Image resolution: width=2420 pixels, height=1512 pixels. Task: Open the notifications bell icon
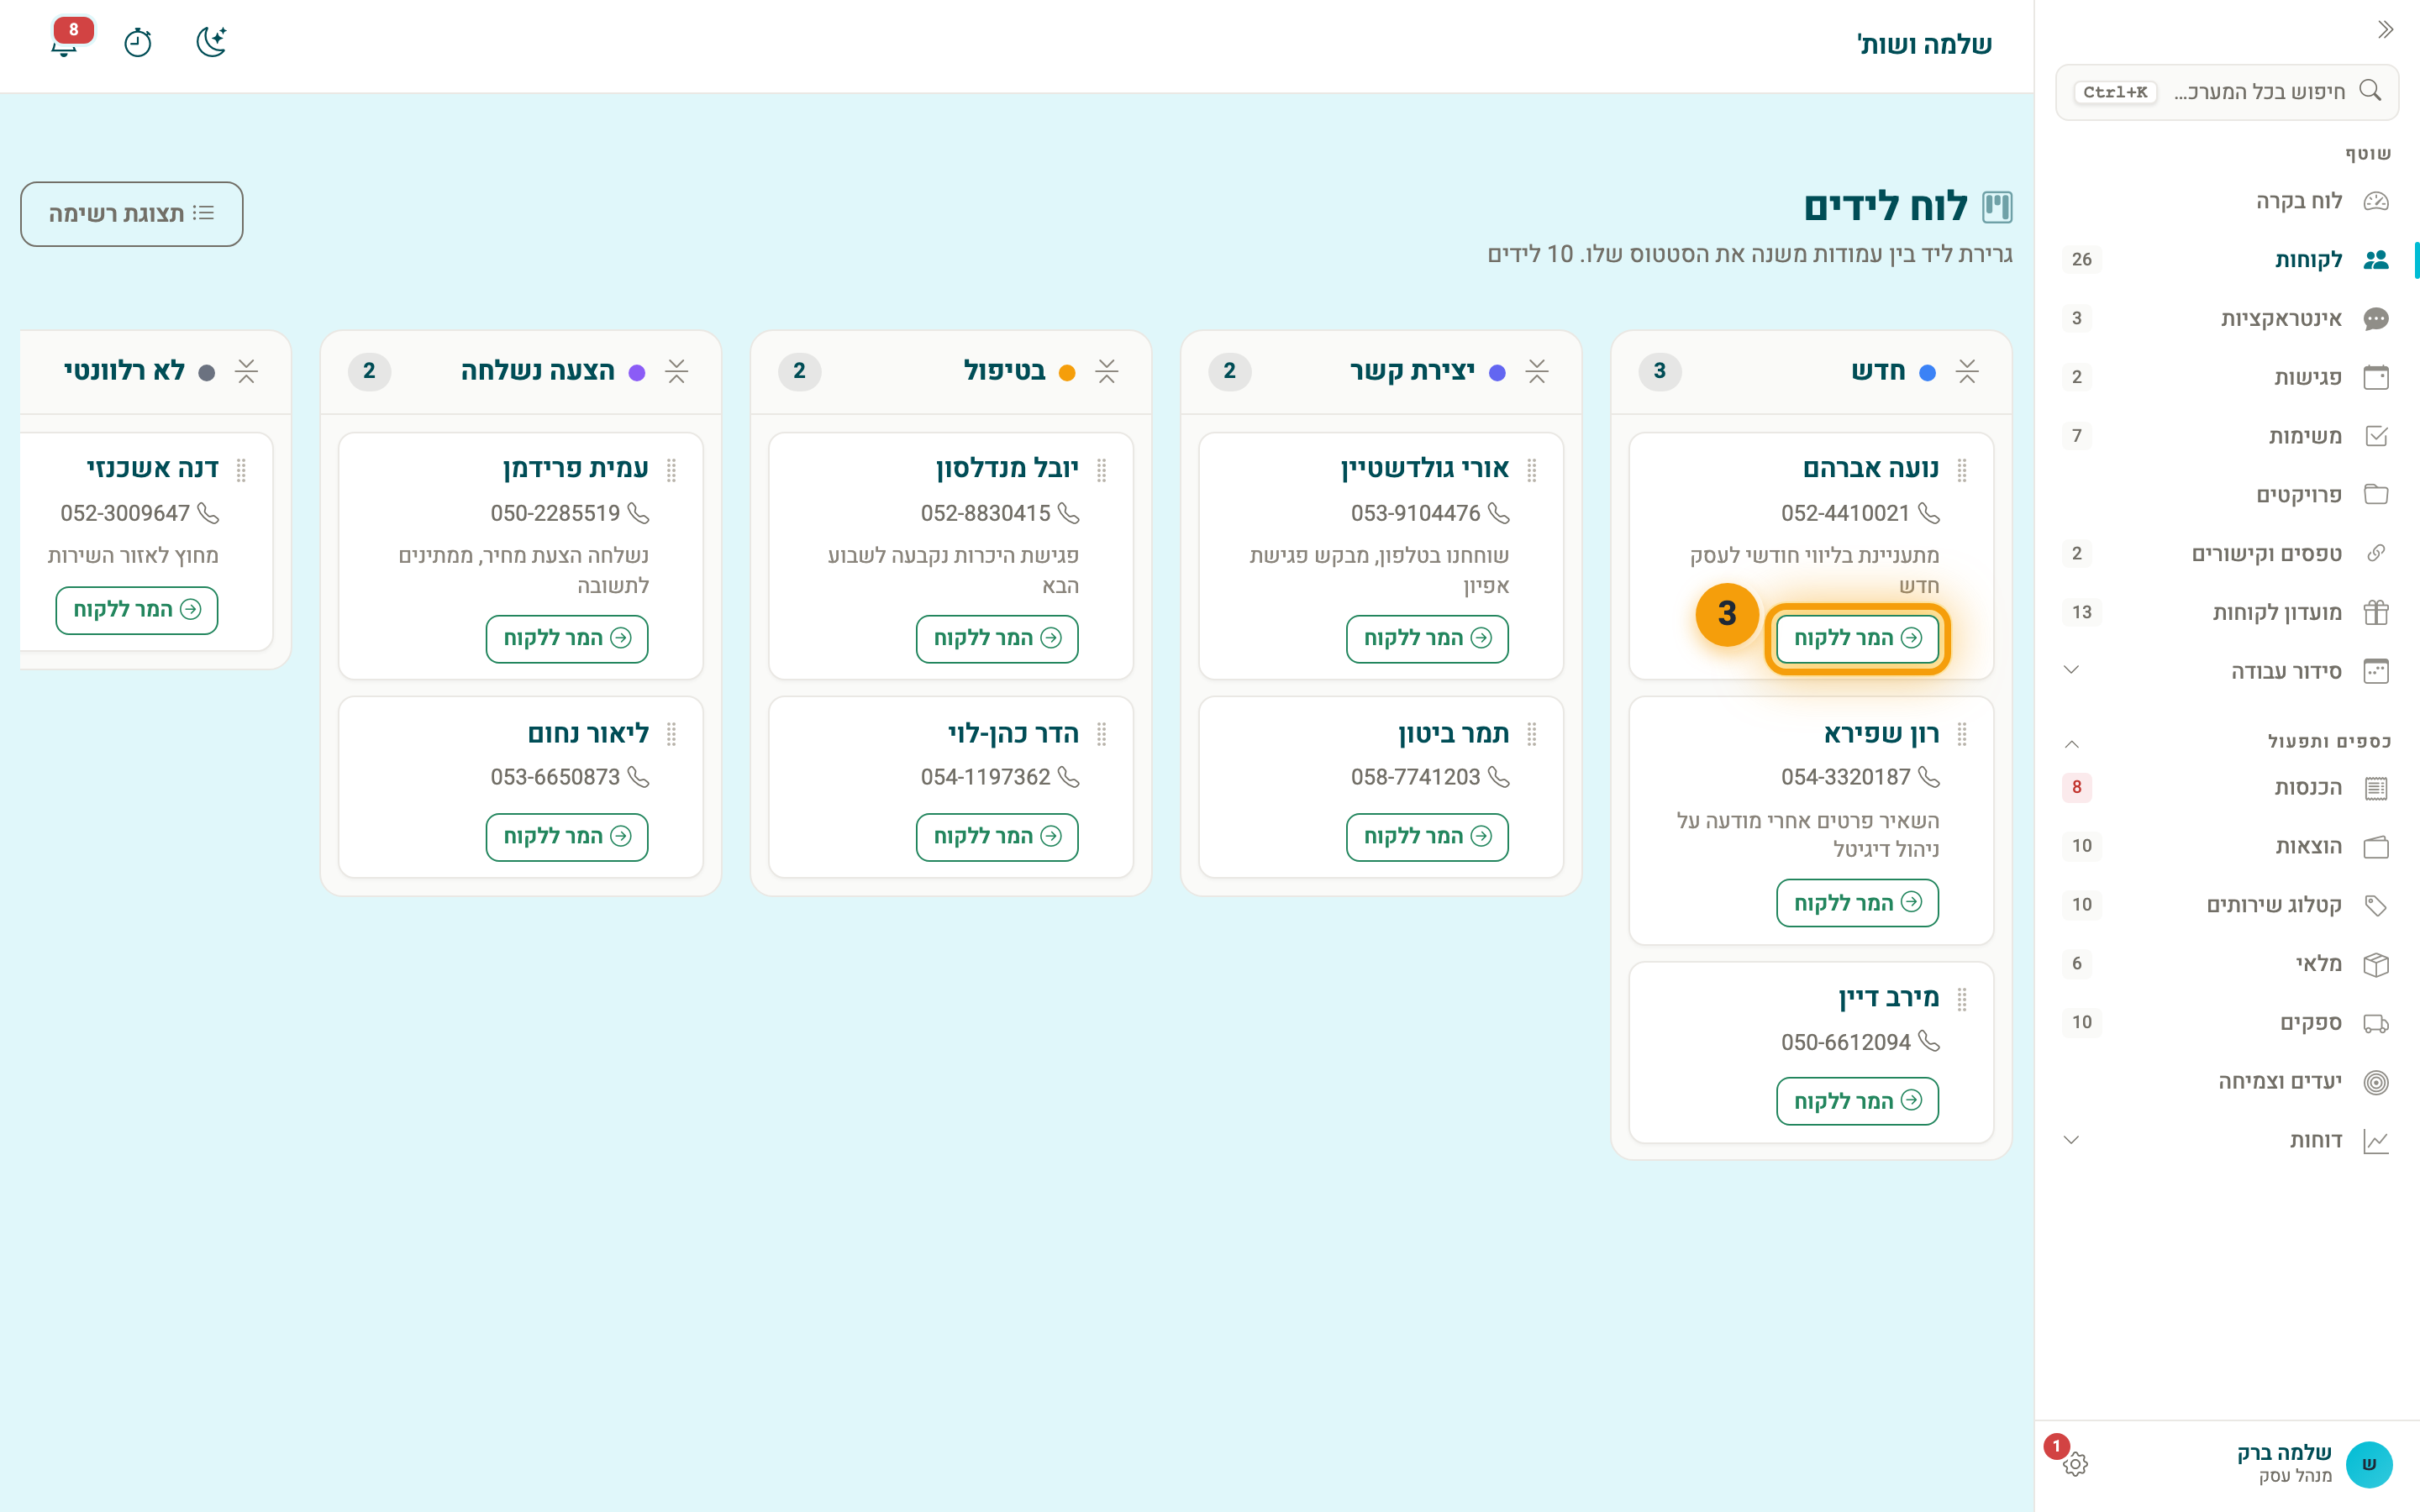pos(65,42)
